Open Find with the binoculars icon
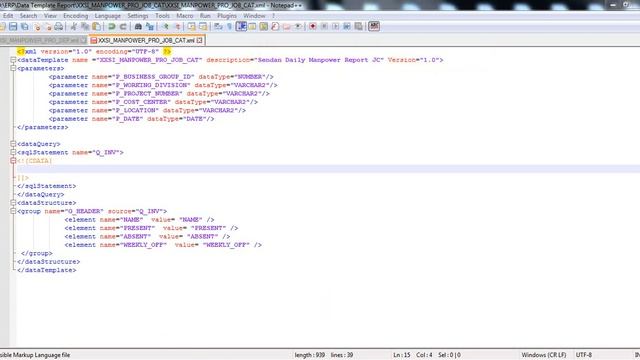Viewport: 640px width, 360px height. coord(138,27)
